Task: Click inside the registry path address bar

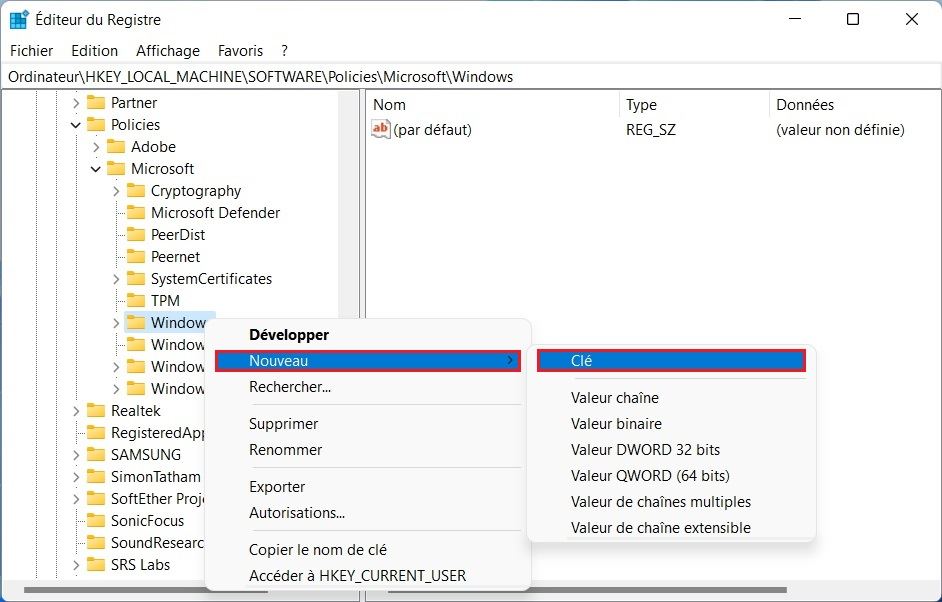Action: [x=300, y=76]
